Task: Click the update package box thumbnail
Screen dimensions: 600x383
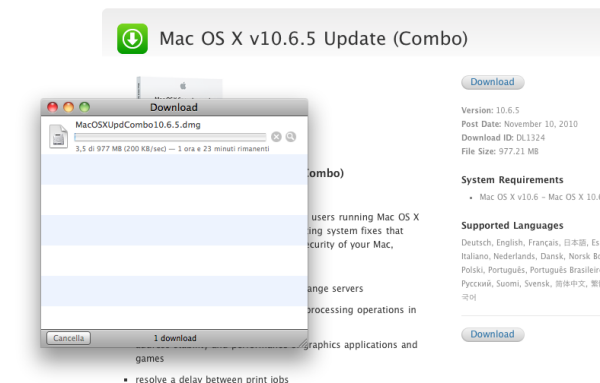Action: pyautogui.click(x=179, y=88)
